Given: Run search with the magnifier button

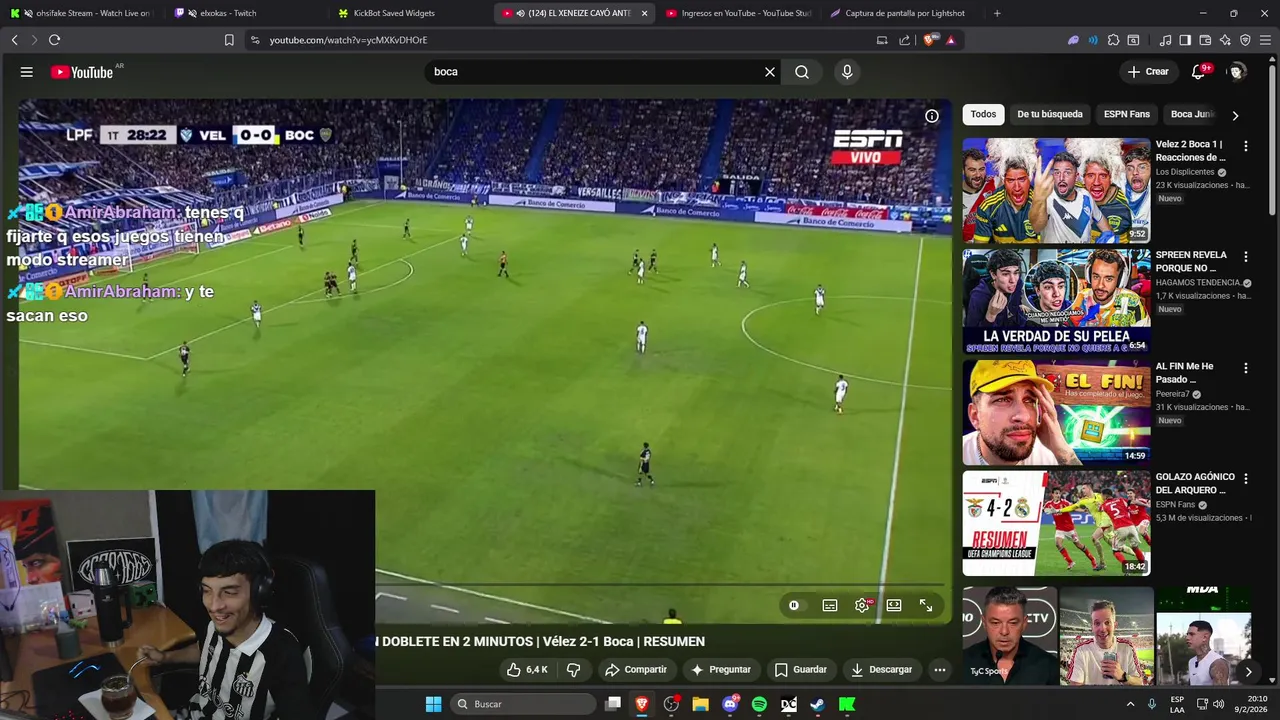Looking at the screenshot, I should click(802, 72).
